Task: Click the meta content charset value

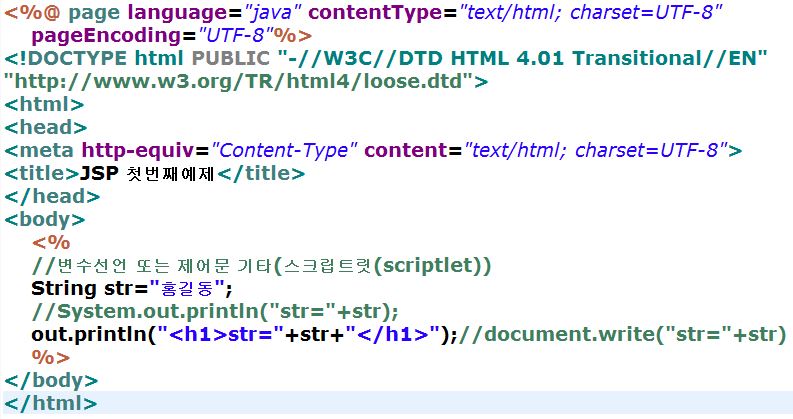Action: click(x=596, y=151)
